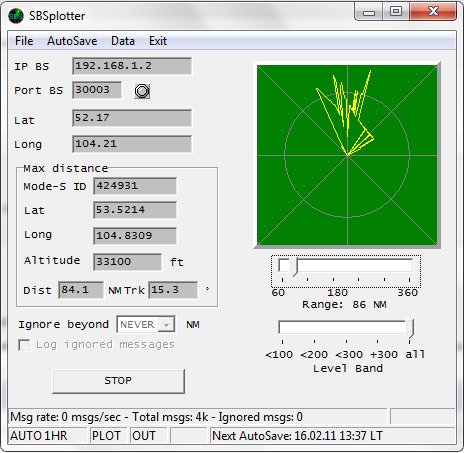Click the station Lat field showing 52.17
The width and height of the screenshot is (464, 453).
[132, 118]
